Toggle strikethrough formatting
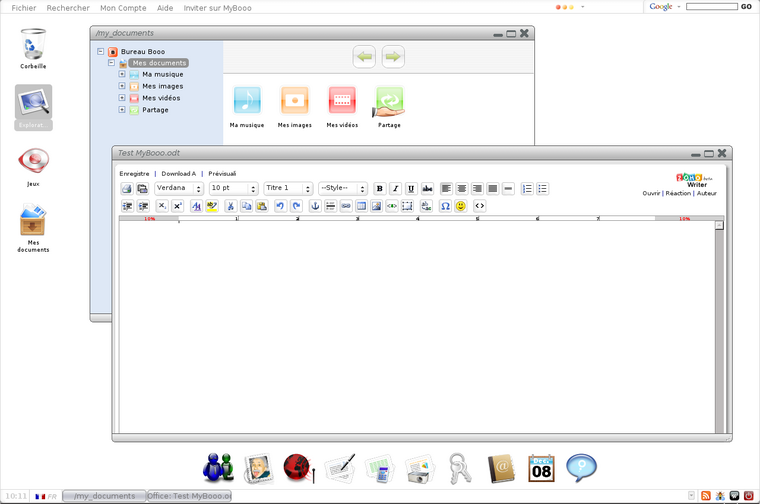The image size is (760, 504). 427,189
